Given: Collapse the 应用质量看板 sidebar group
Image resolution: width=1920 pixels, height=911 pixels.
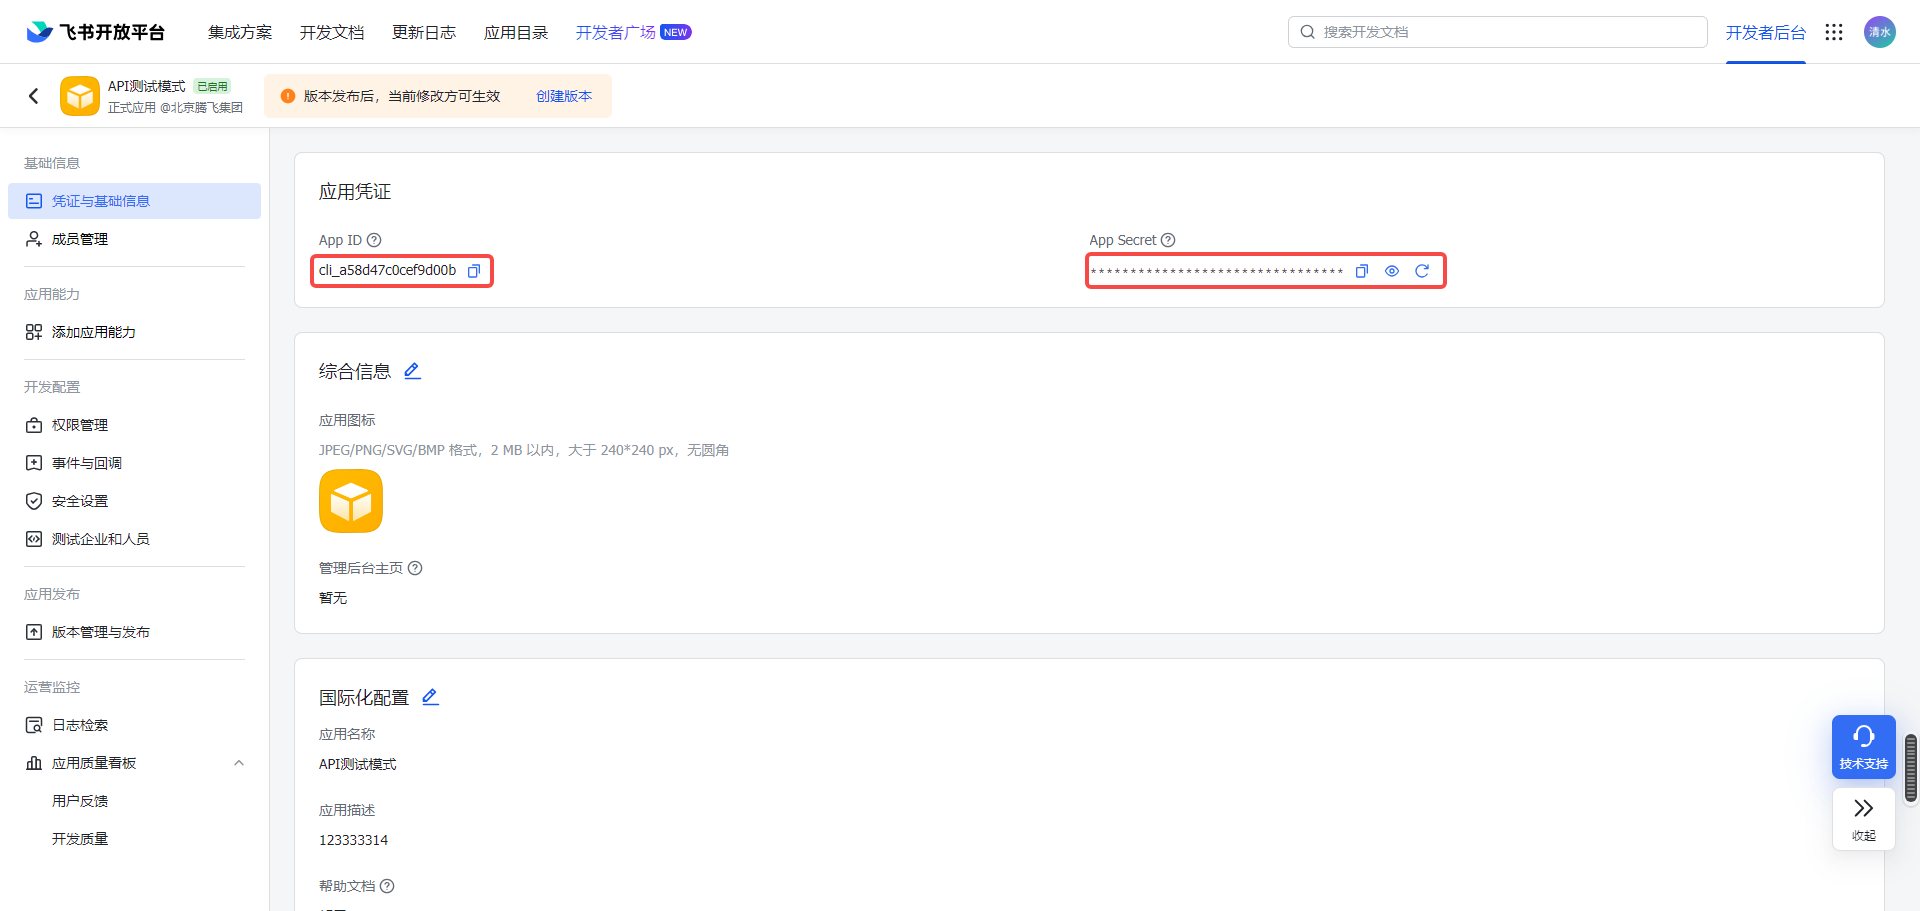Looking at the screenshot, I should click(x=239, y=763).
